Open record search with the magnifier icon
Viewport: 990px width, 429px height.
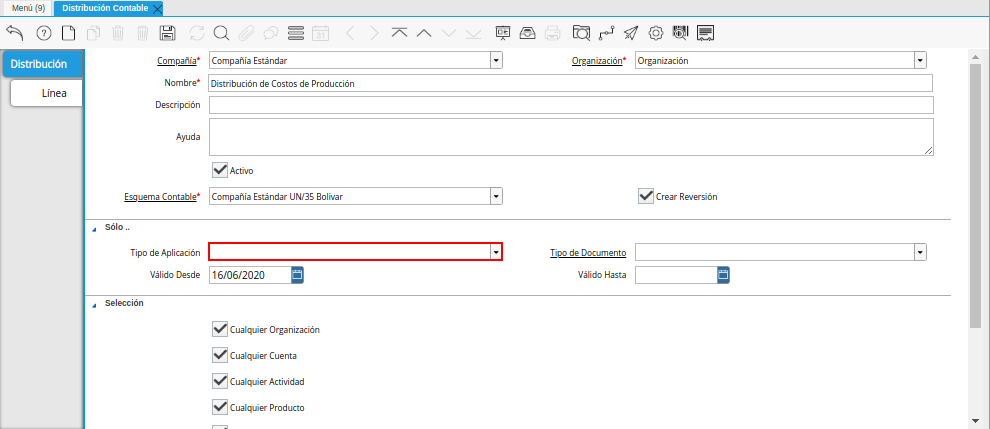[x=221, y=33]
